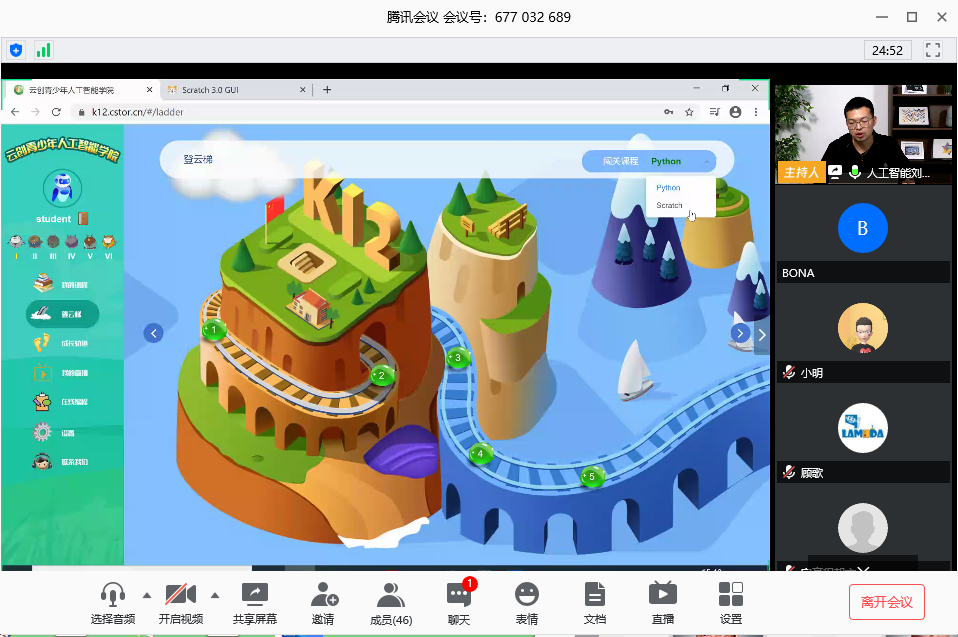Click the green signal strength icon
The image size is (958, 637).
(44, 49)
